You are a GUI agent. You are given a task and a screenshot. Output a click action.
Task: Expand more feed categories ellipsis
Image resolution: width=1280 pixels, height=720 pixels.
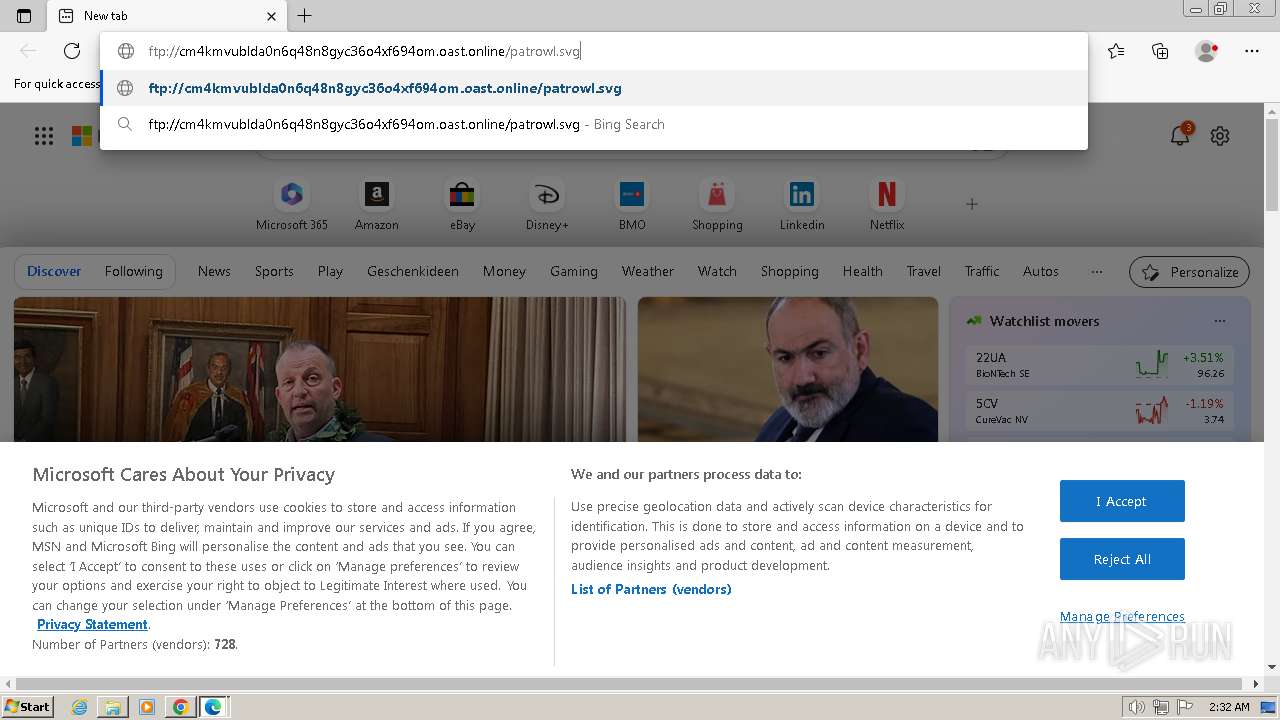pos(1097,271)
